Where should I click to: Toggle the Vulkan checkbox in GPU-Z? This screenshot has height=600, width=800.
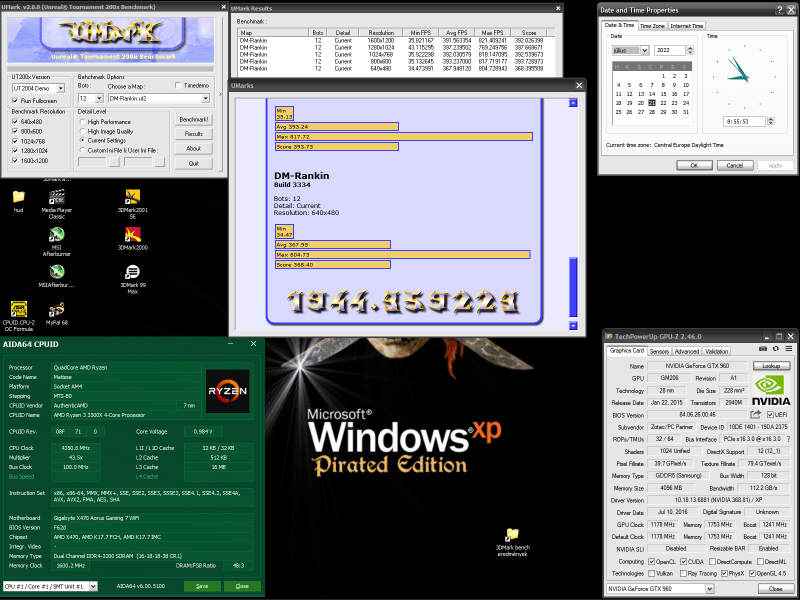click(652, 573)
